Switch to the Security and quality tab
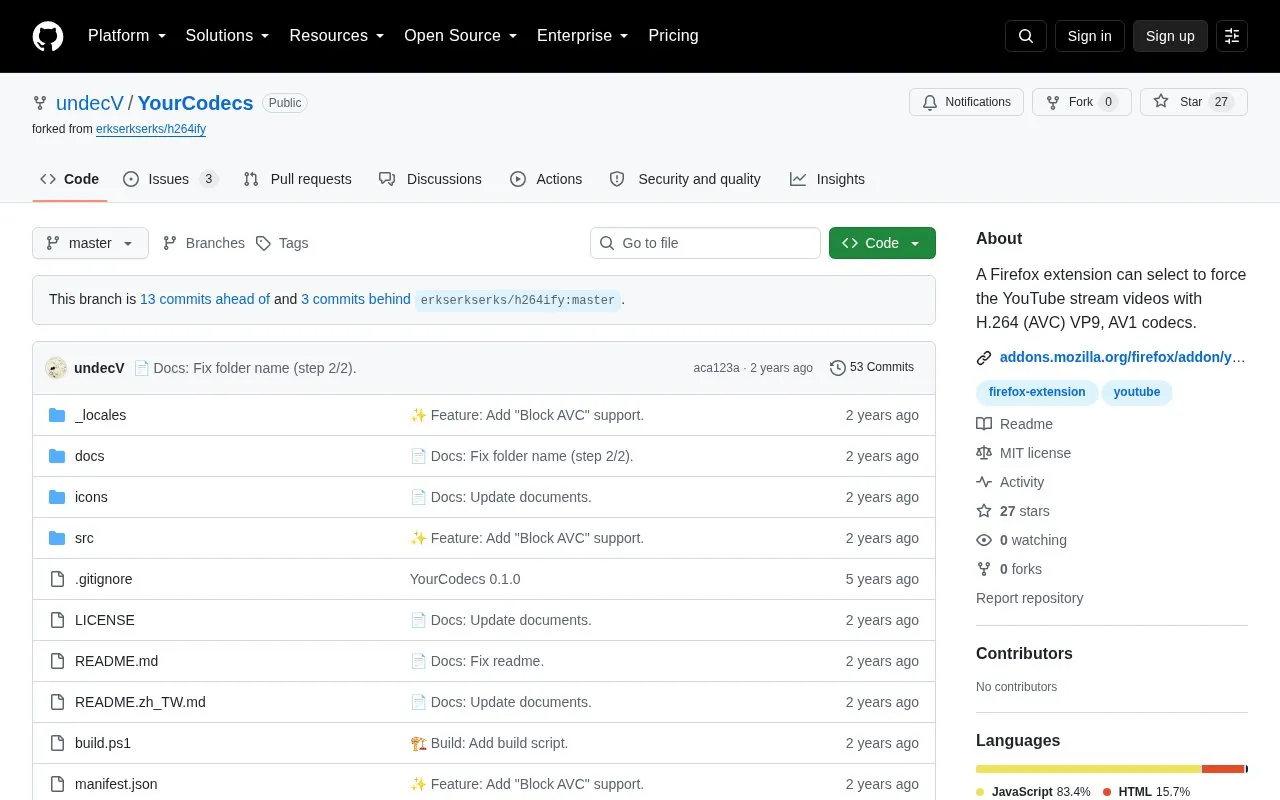This screenshot has width=1280, height=800. [685, 179]
